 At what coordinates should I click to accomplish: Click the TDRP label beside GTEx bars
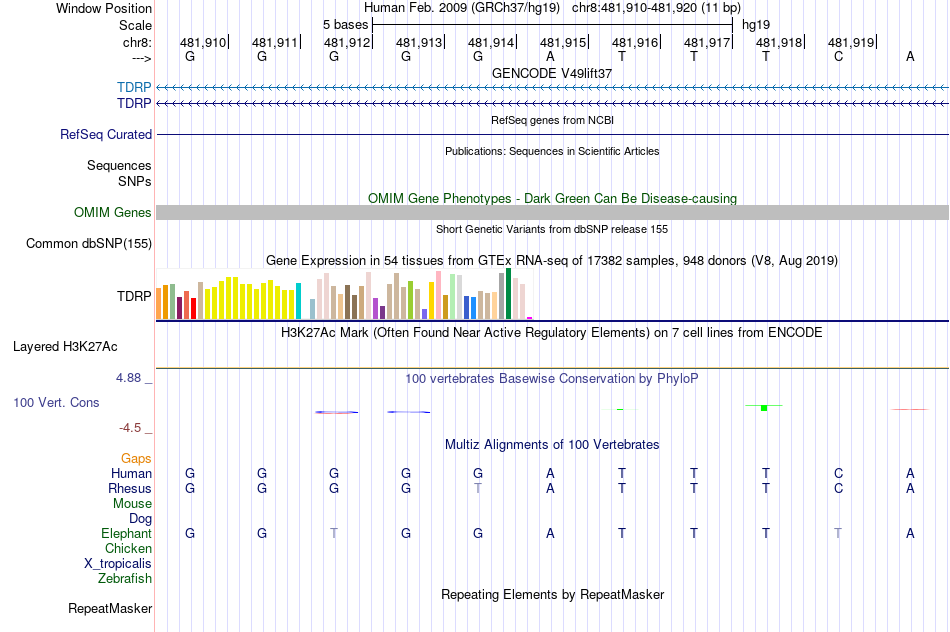[134, 296]
